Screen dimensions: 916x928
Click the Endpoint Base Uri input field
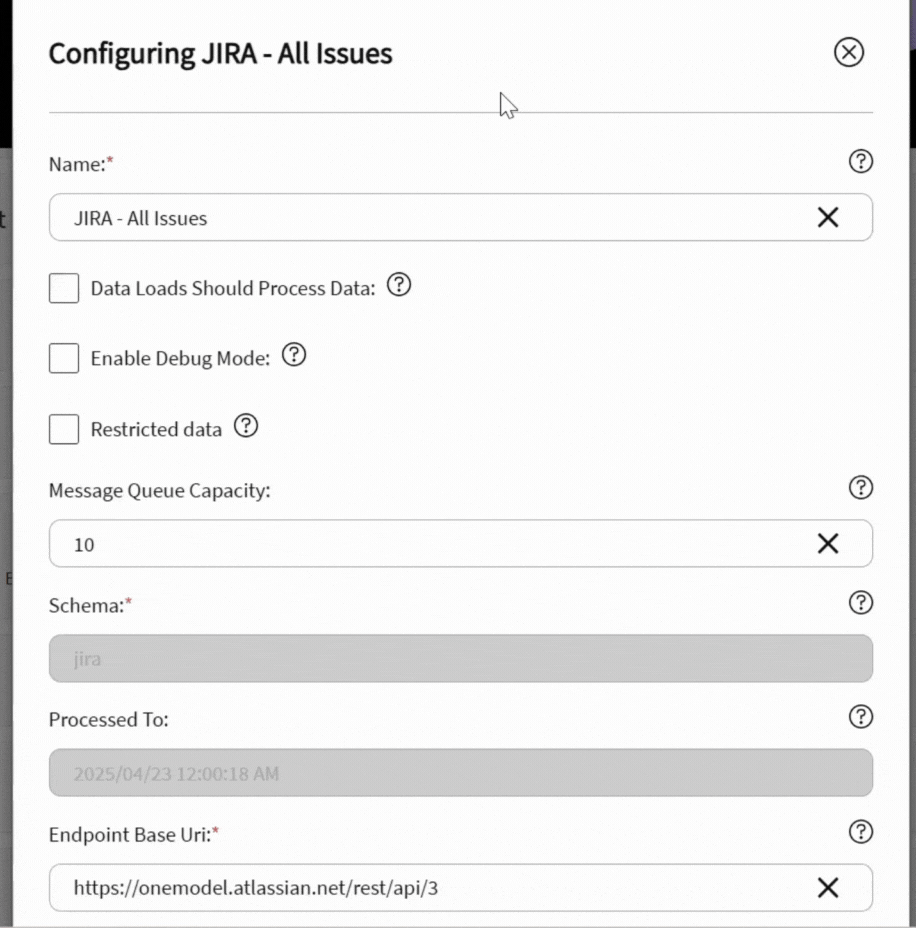(430, 888)
